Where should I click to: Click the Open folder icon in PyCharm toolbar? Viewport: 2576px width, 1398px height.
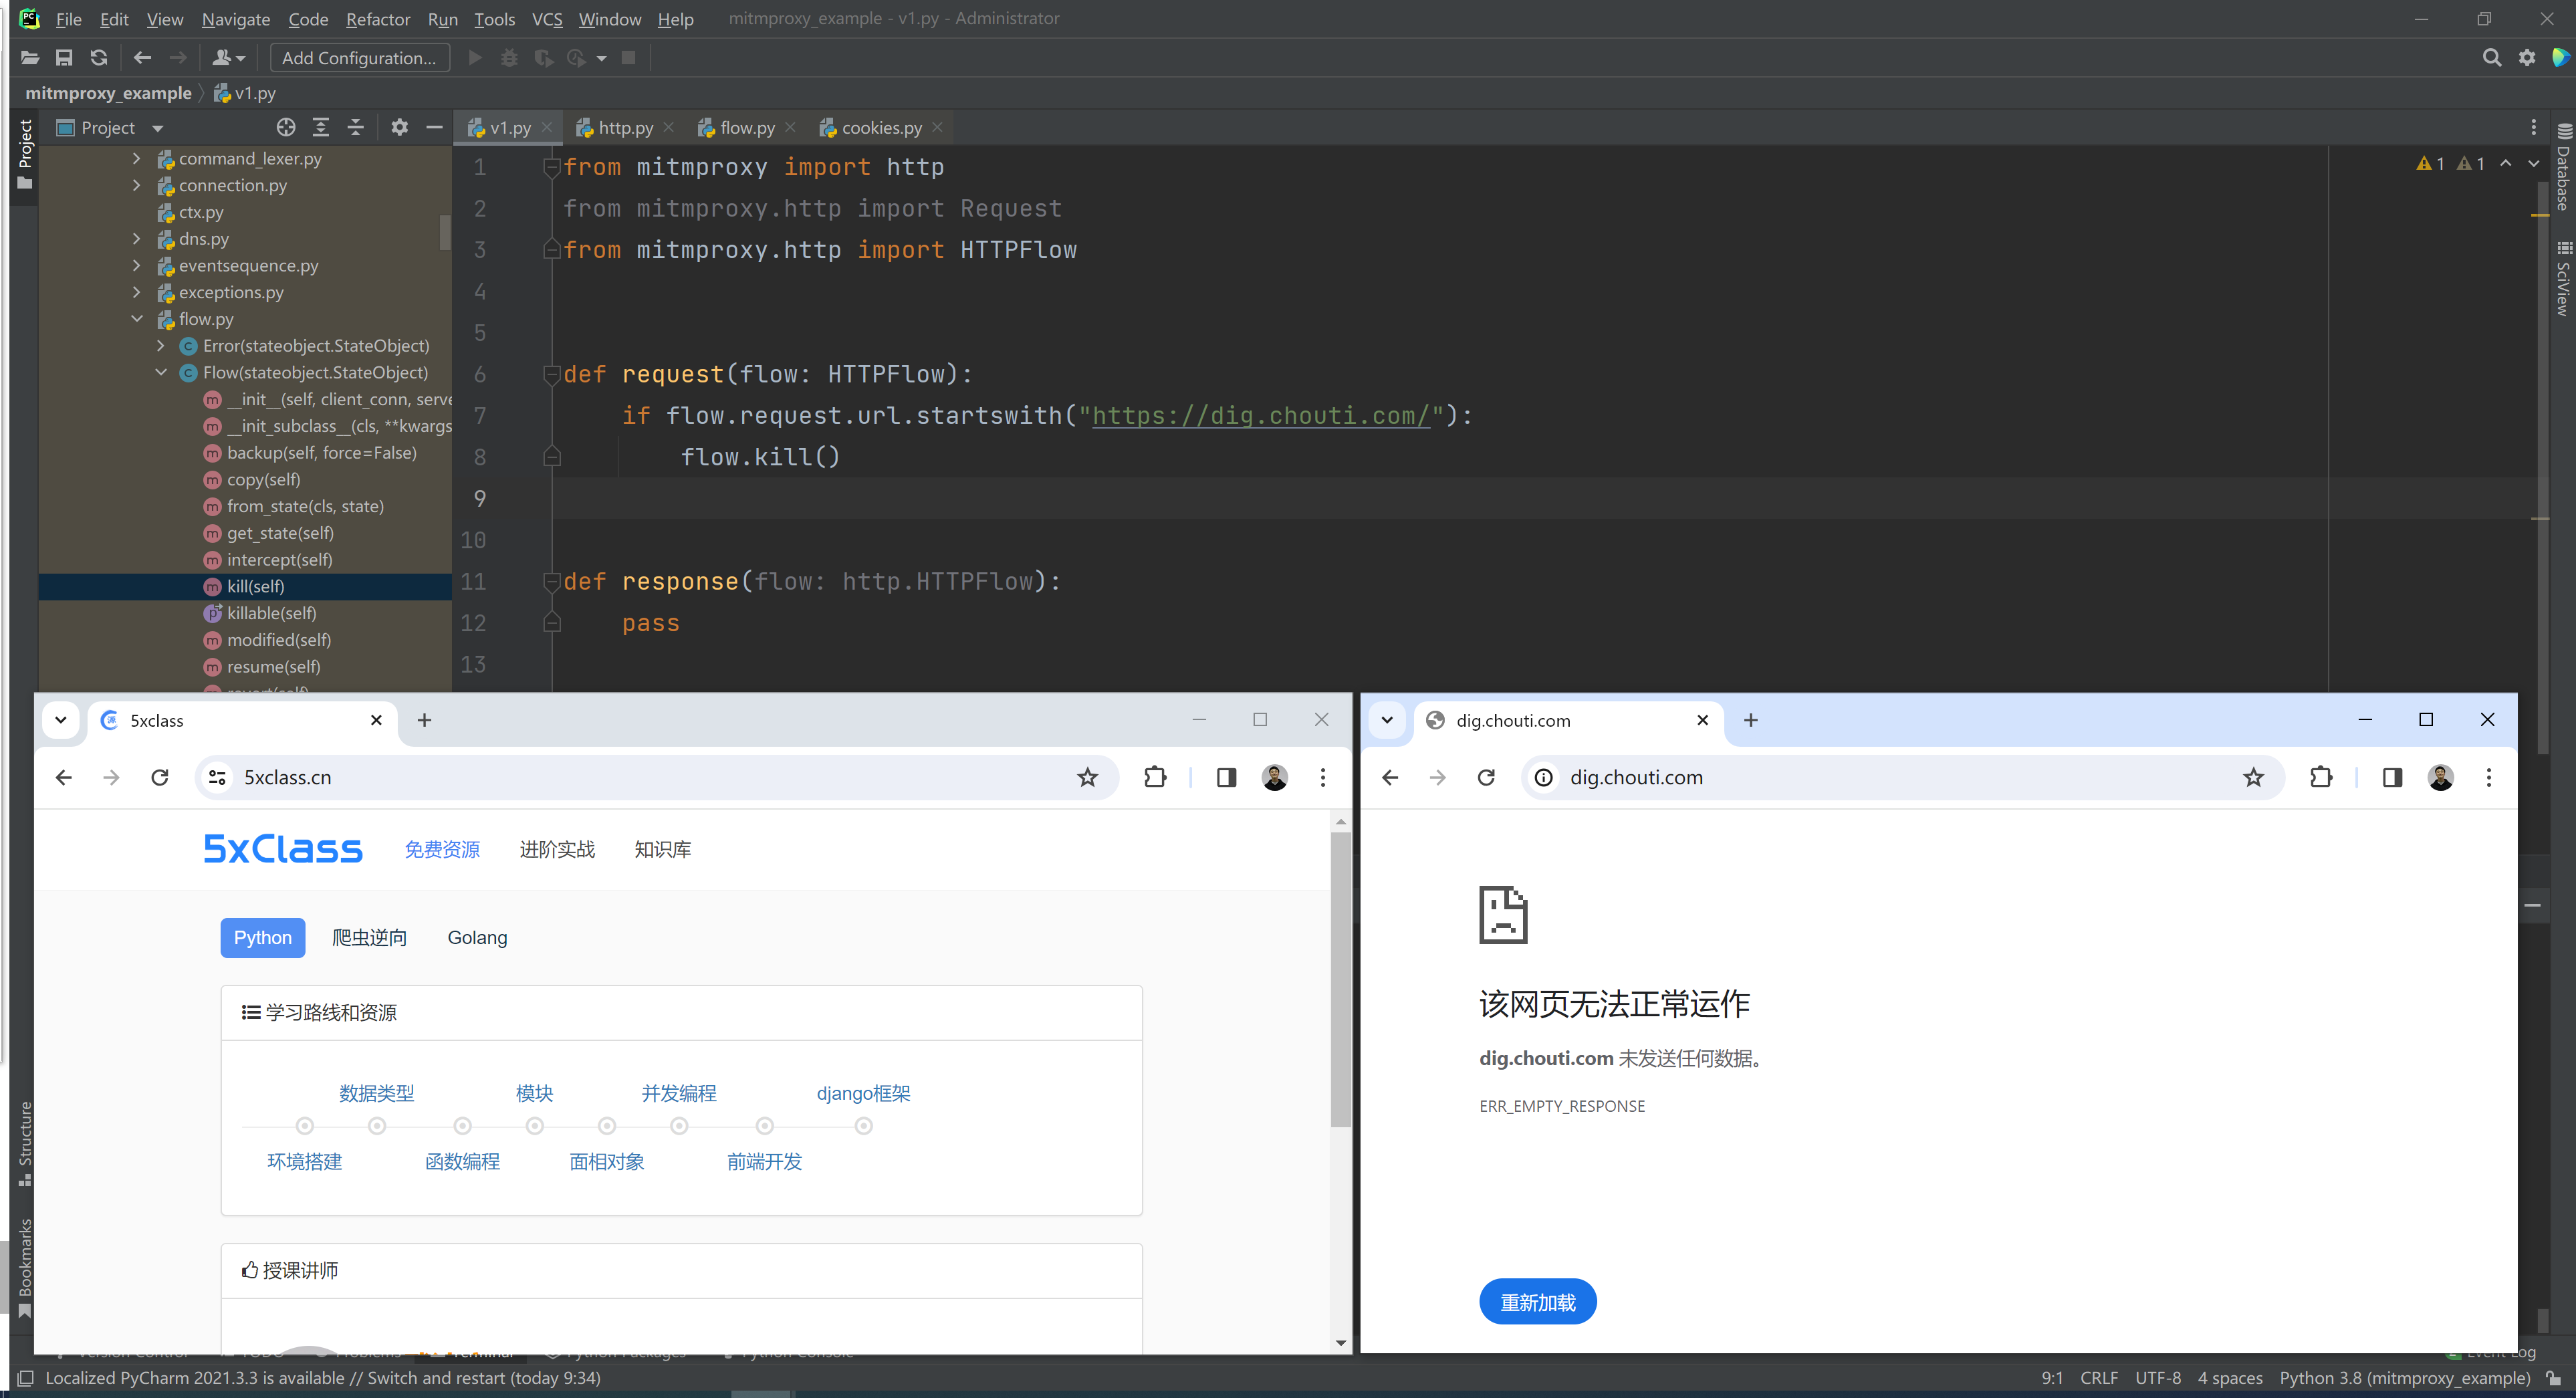tap(29, 58)
